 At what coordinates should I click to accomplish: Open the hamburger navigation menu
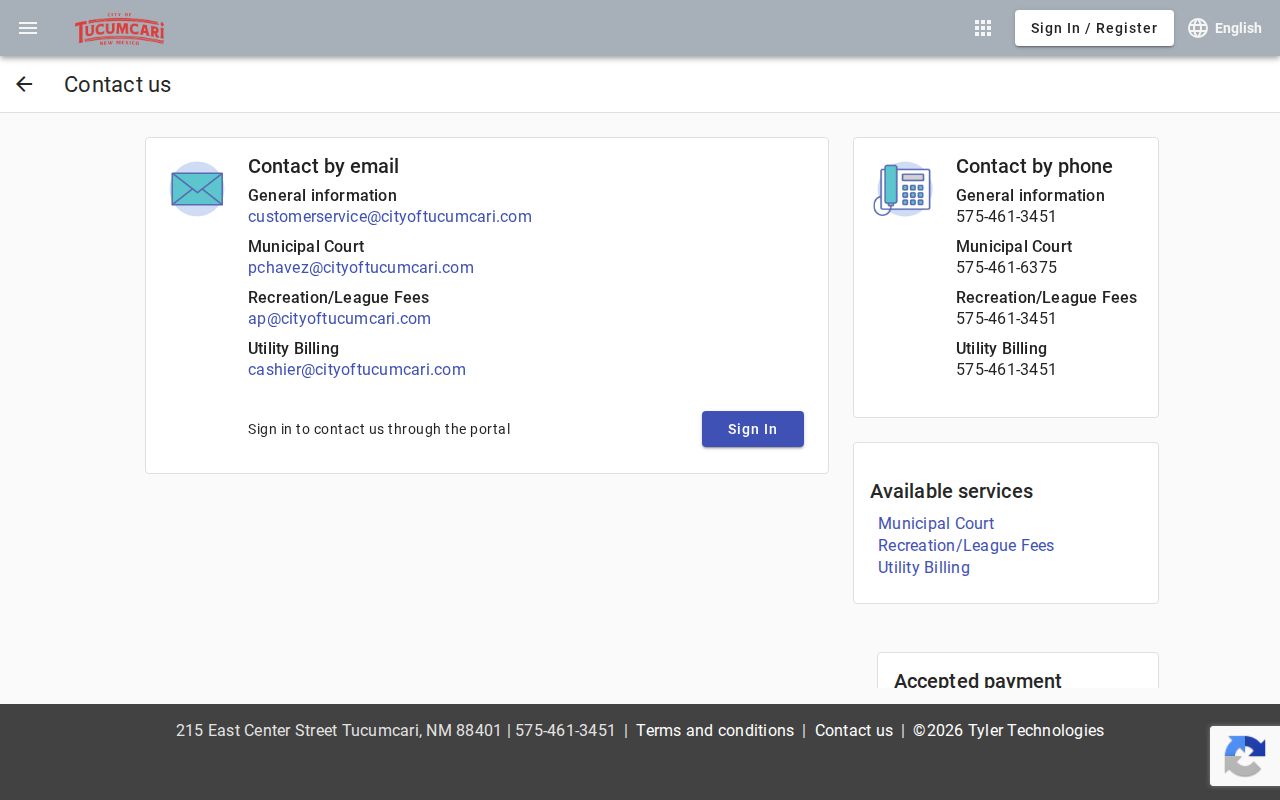[28, 28]
